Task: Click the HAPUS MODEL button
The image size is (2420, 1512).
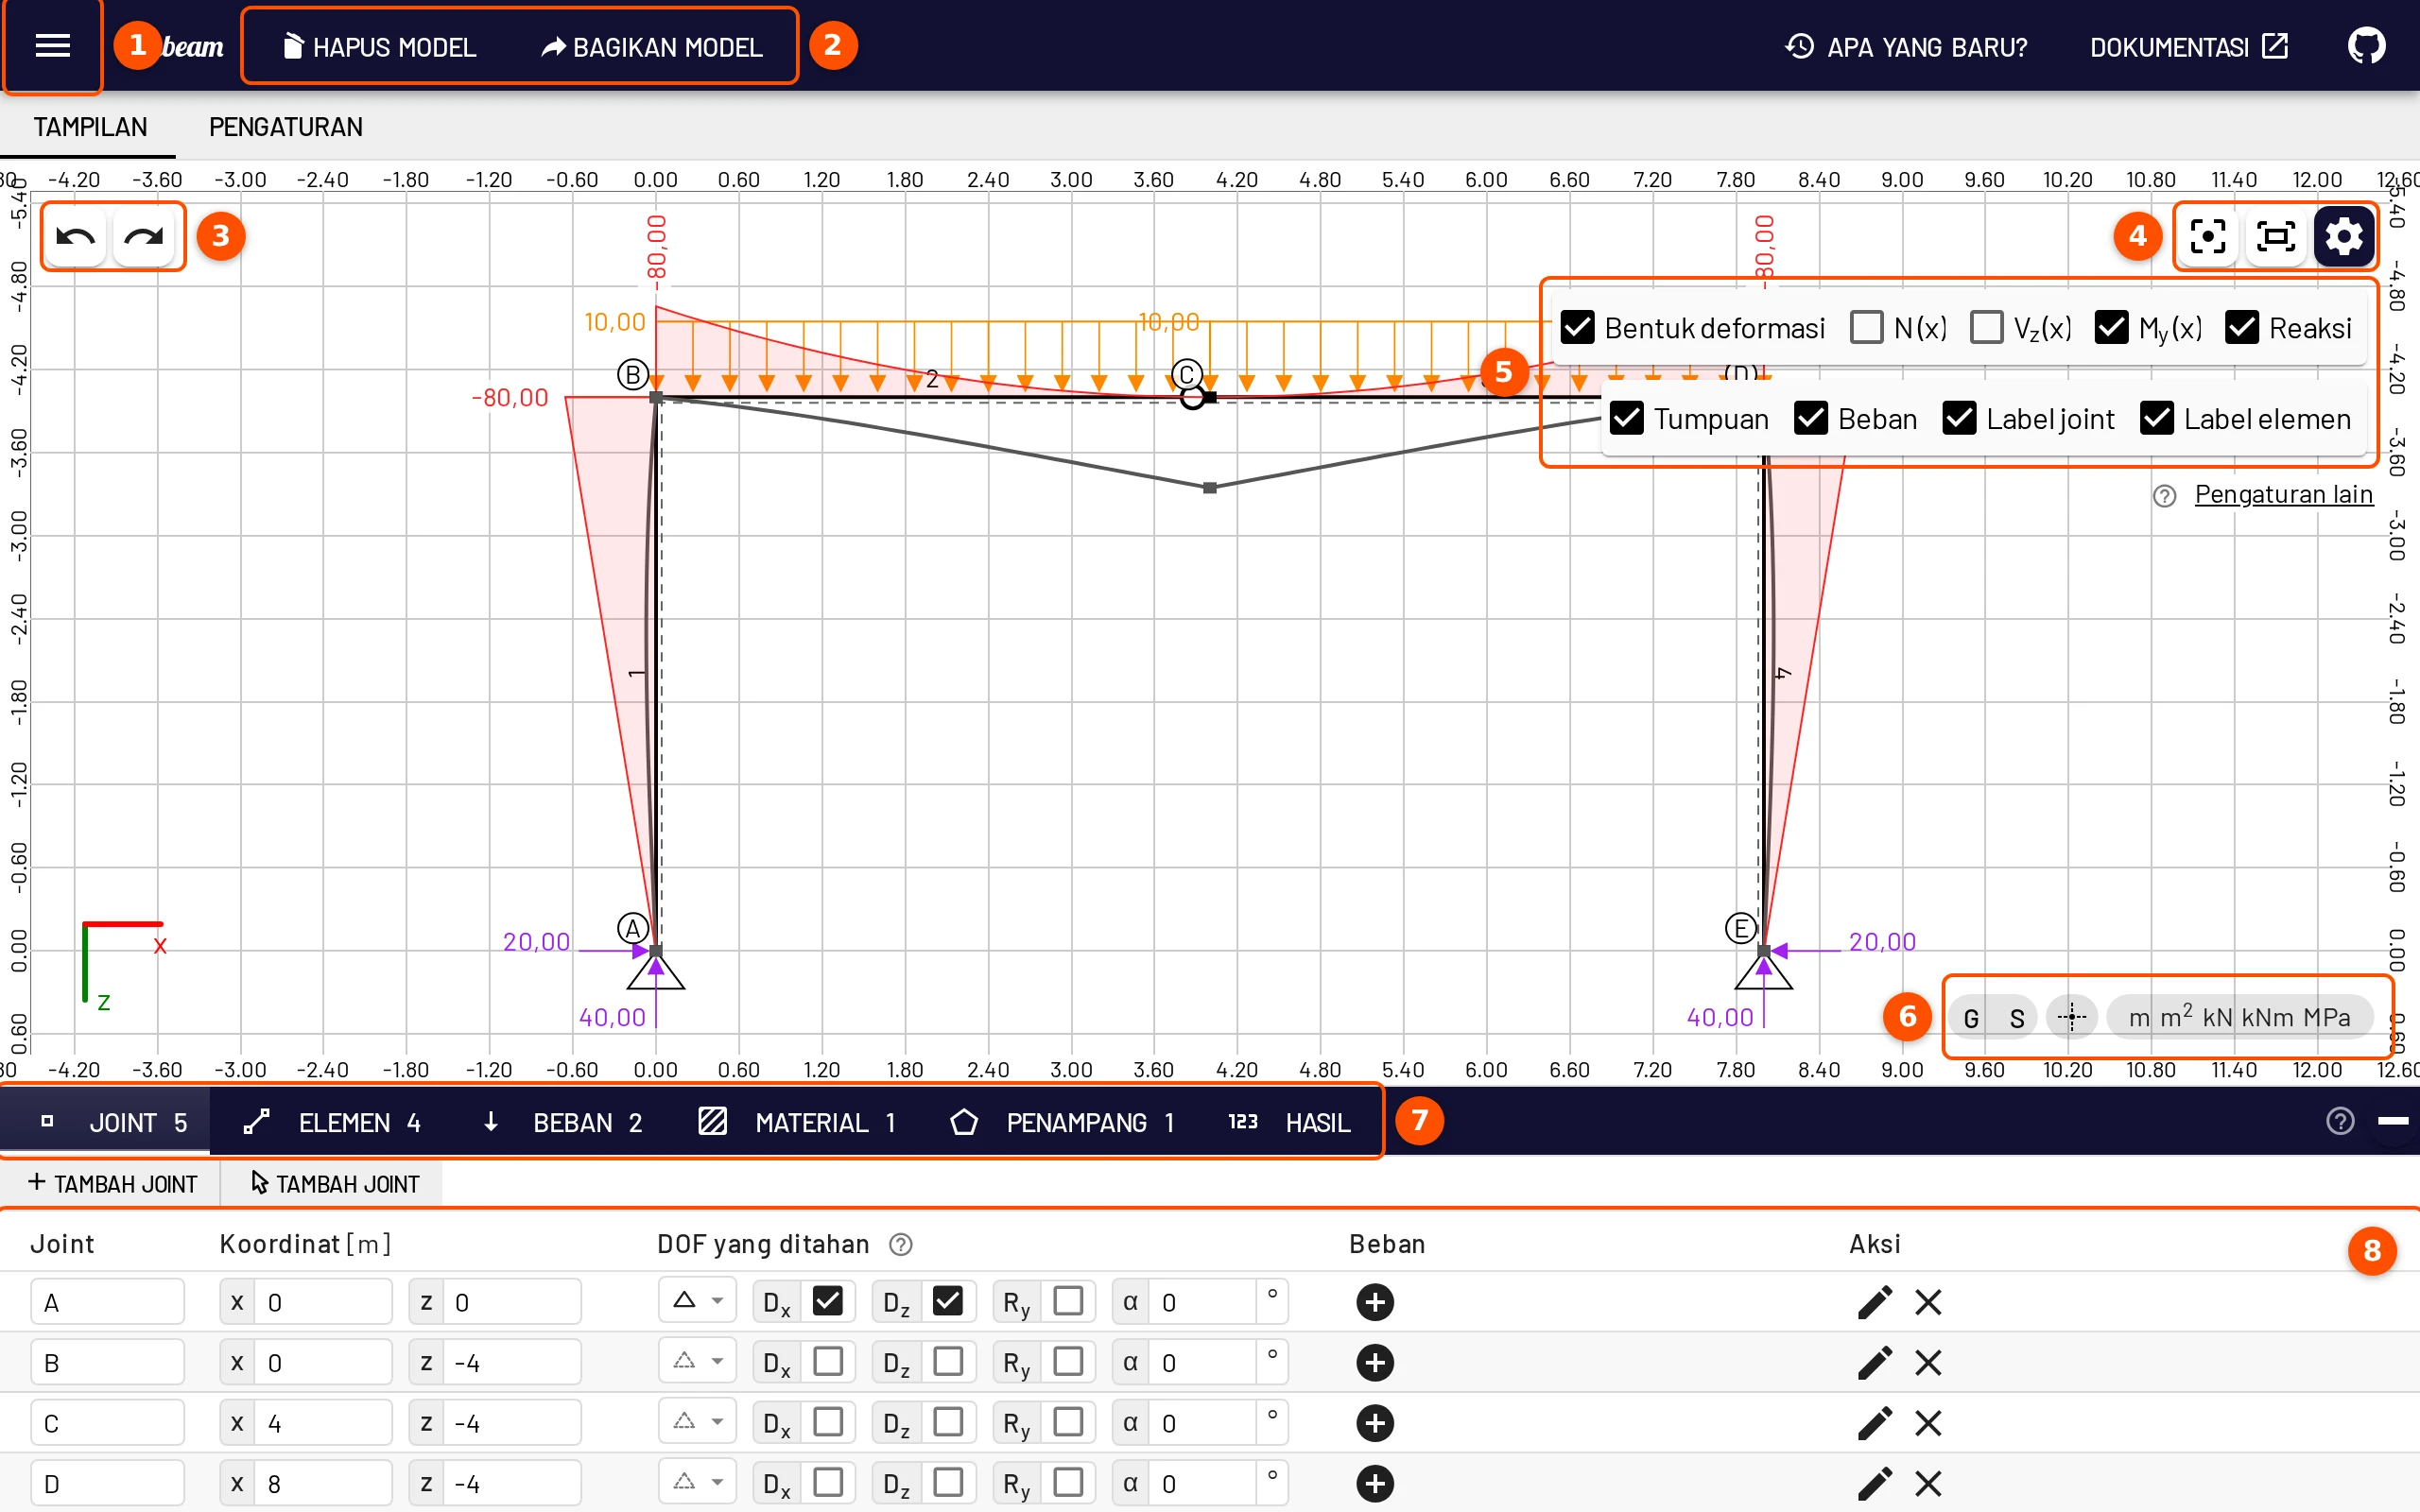Action: pos(379,47)
